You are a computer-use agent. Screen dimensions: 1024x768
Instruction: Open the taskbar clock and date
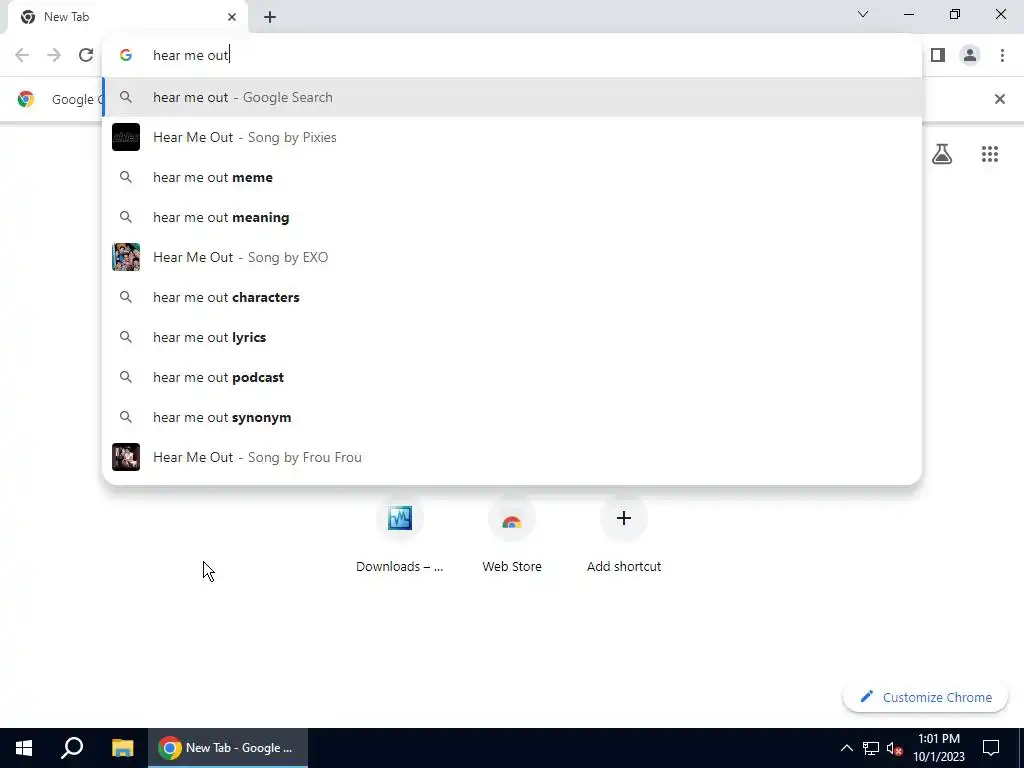coord(938,748)
